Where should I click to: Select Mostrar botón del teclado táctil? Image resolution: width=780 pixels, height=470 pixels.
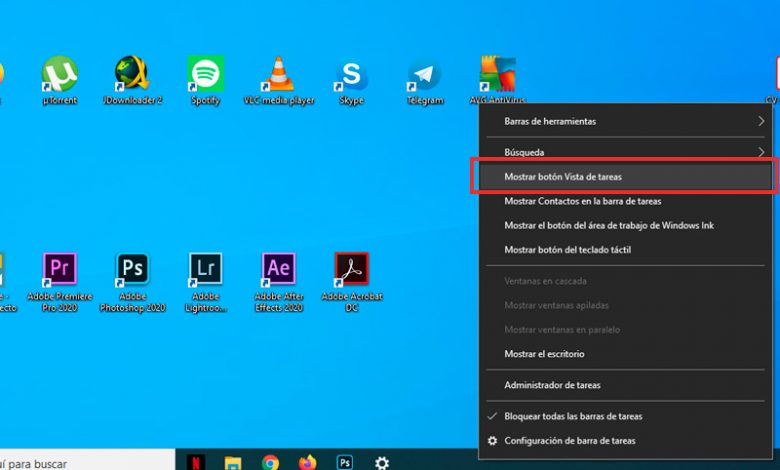click(x=625, y=250)
